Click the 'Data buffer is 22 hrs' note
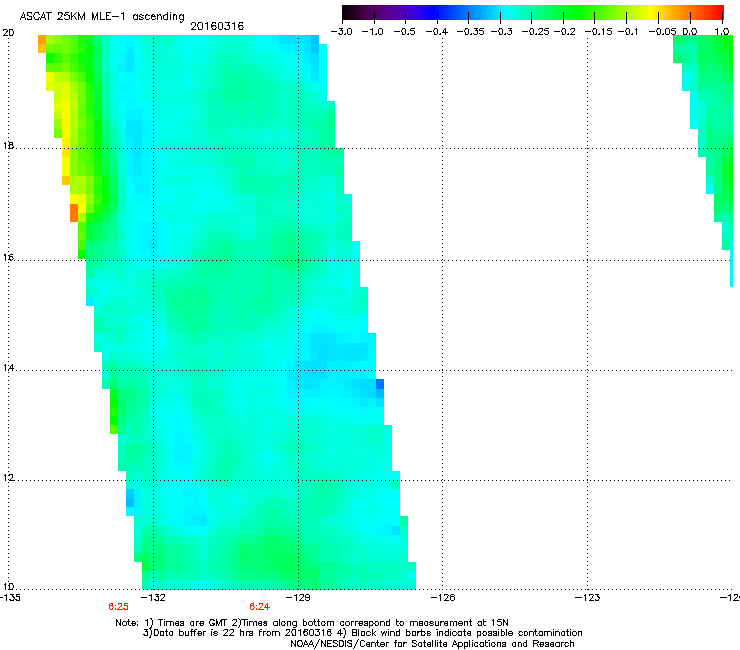The height and width of the screenshot is (650, 740). click(x=362, y=633)
